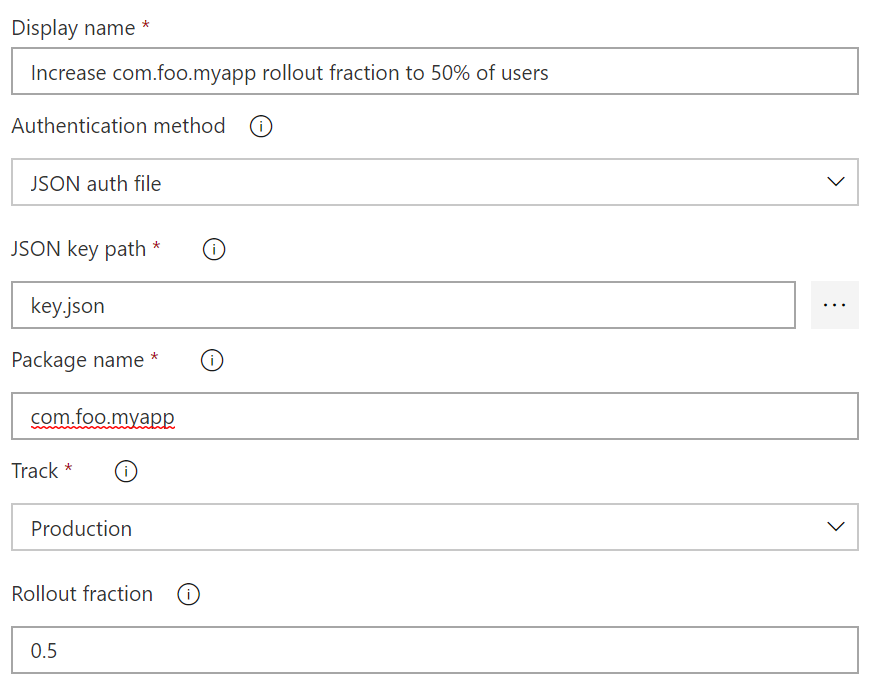Click the Package name label

pyautogui.click(x=78, y=360)
